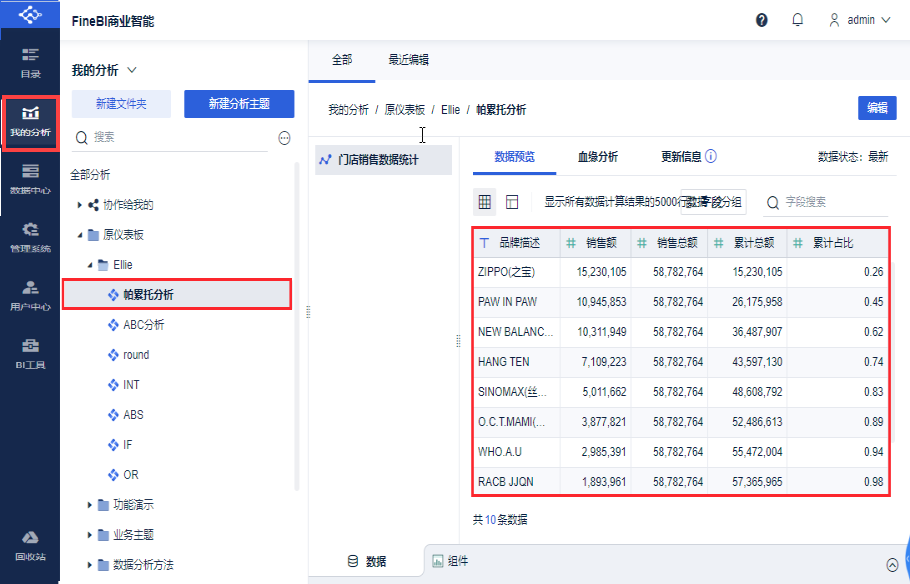This screenshot has height=584, width=910.
Task: Click Ellie in the breadcrumb
Action: coord(450,110)
